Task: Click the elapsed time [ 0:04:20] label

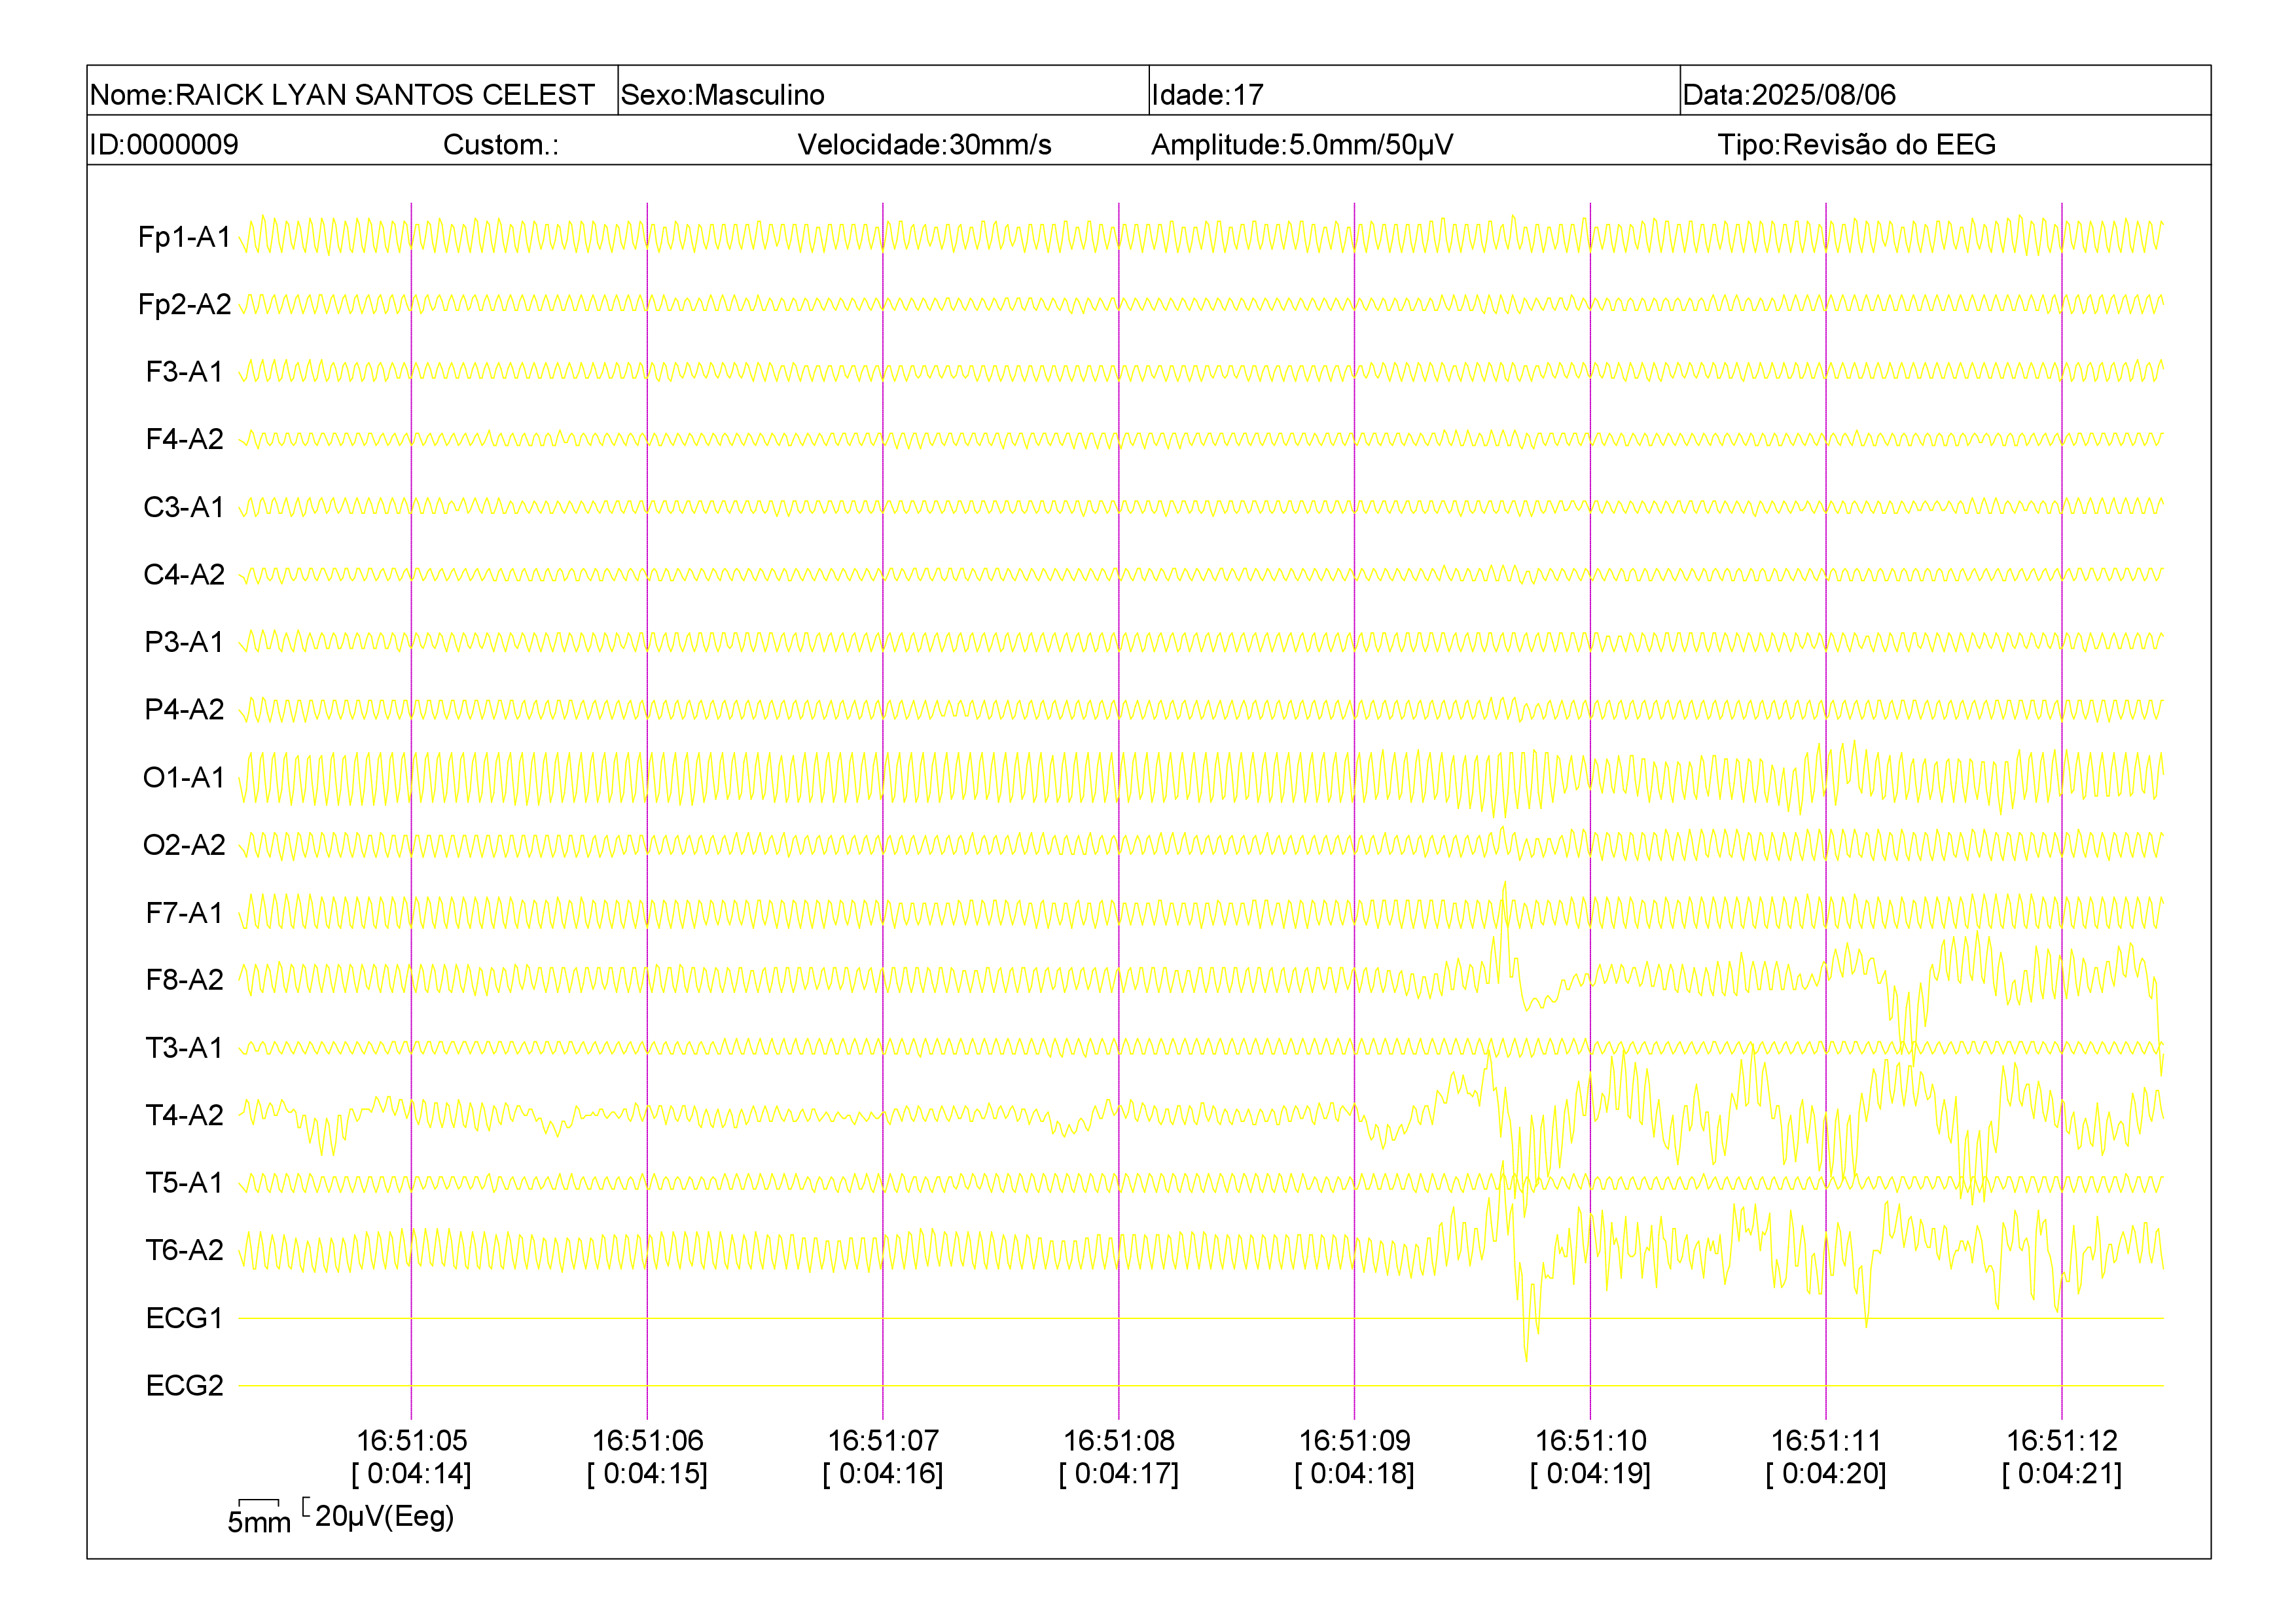Action: (x=1826, y=1474)
